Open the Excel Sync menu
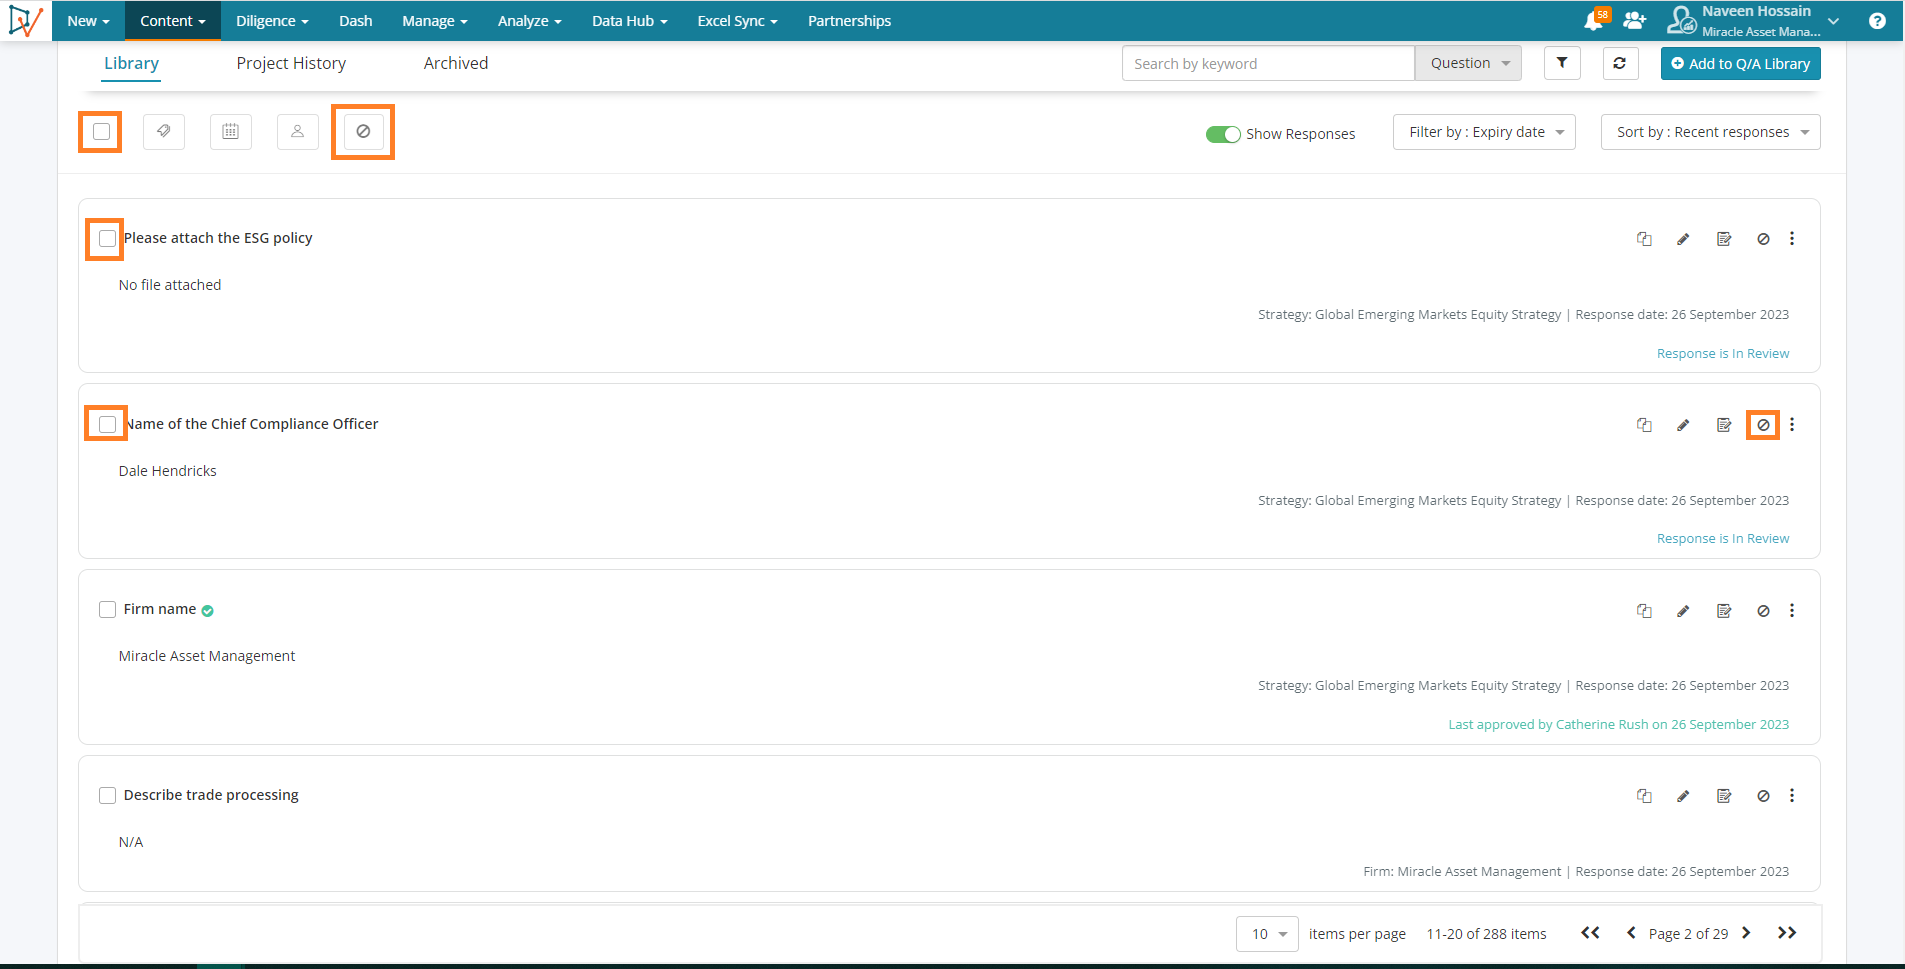This screenshot has width=1905, height=969. tap(737, 21)
